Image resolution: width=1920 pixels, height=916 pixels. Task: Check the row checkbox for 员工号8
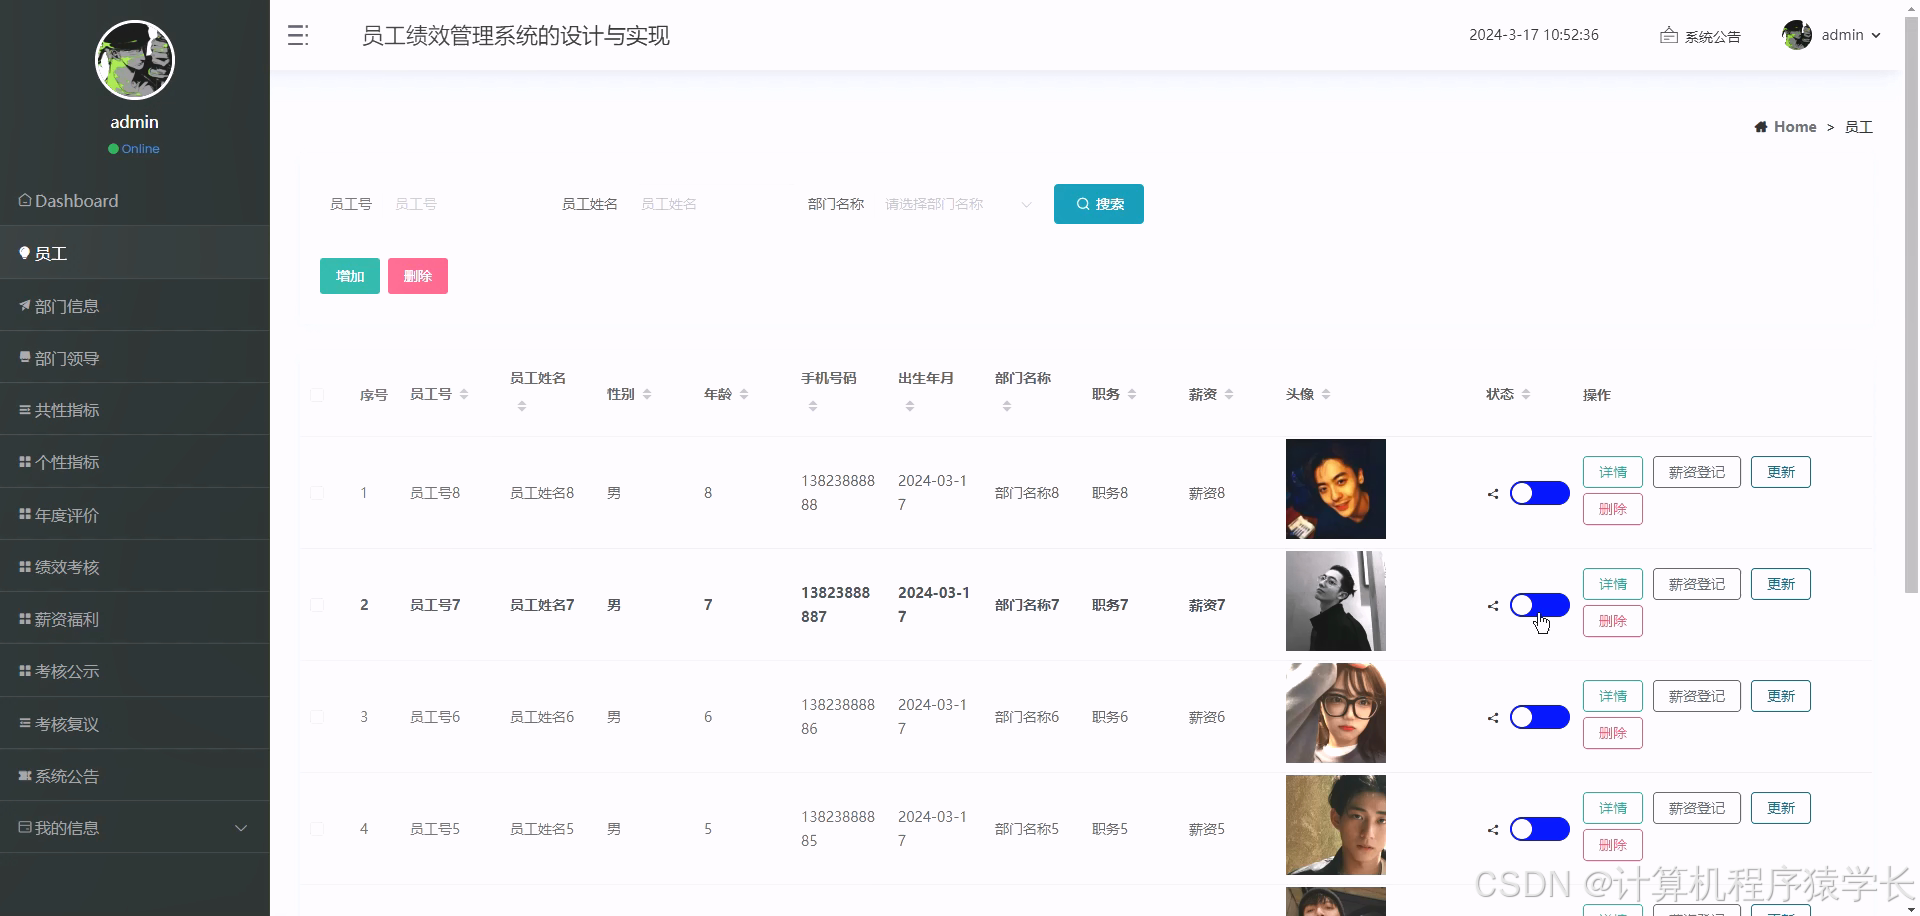click(x=317, y=493)
